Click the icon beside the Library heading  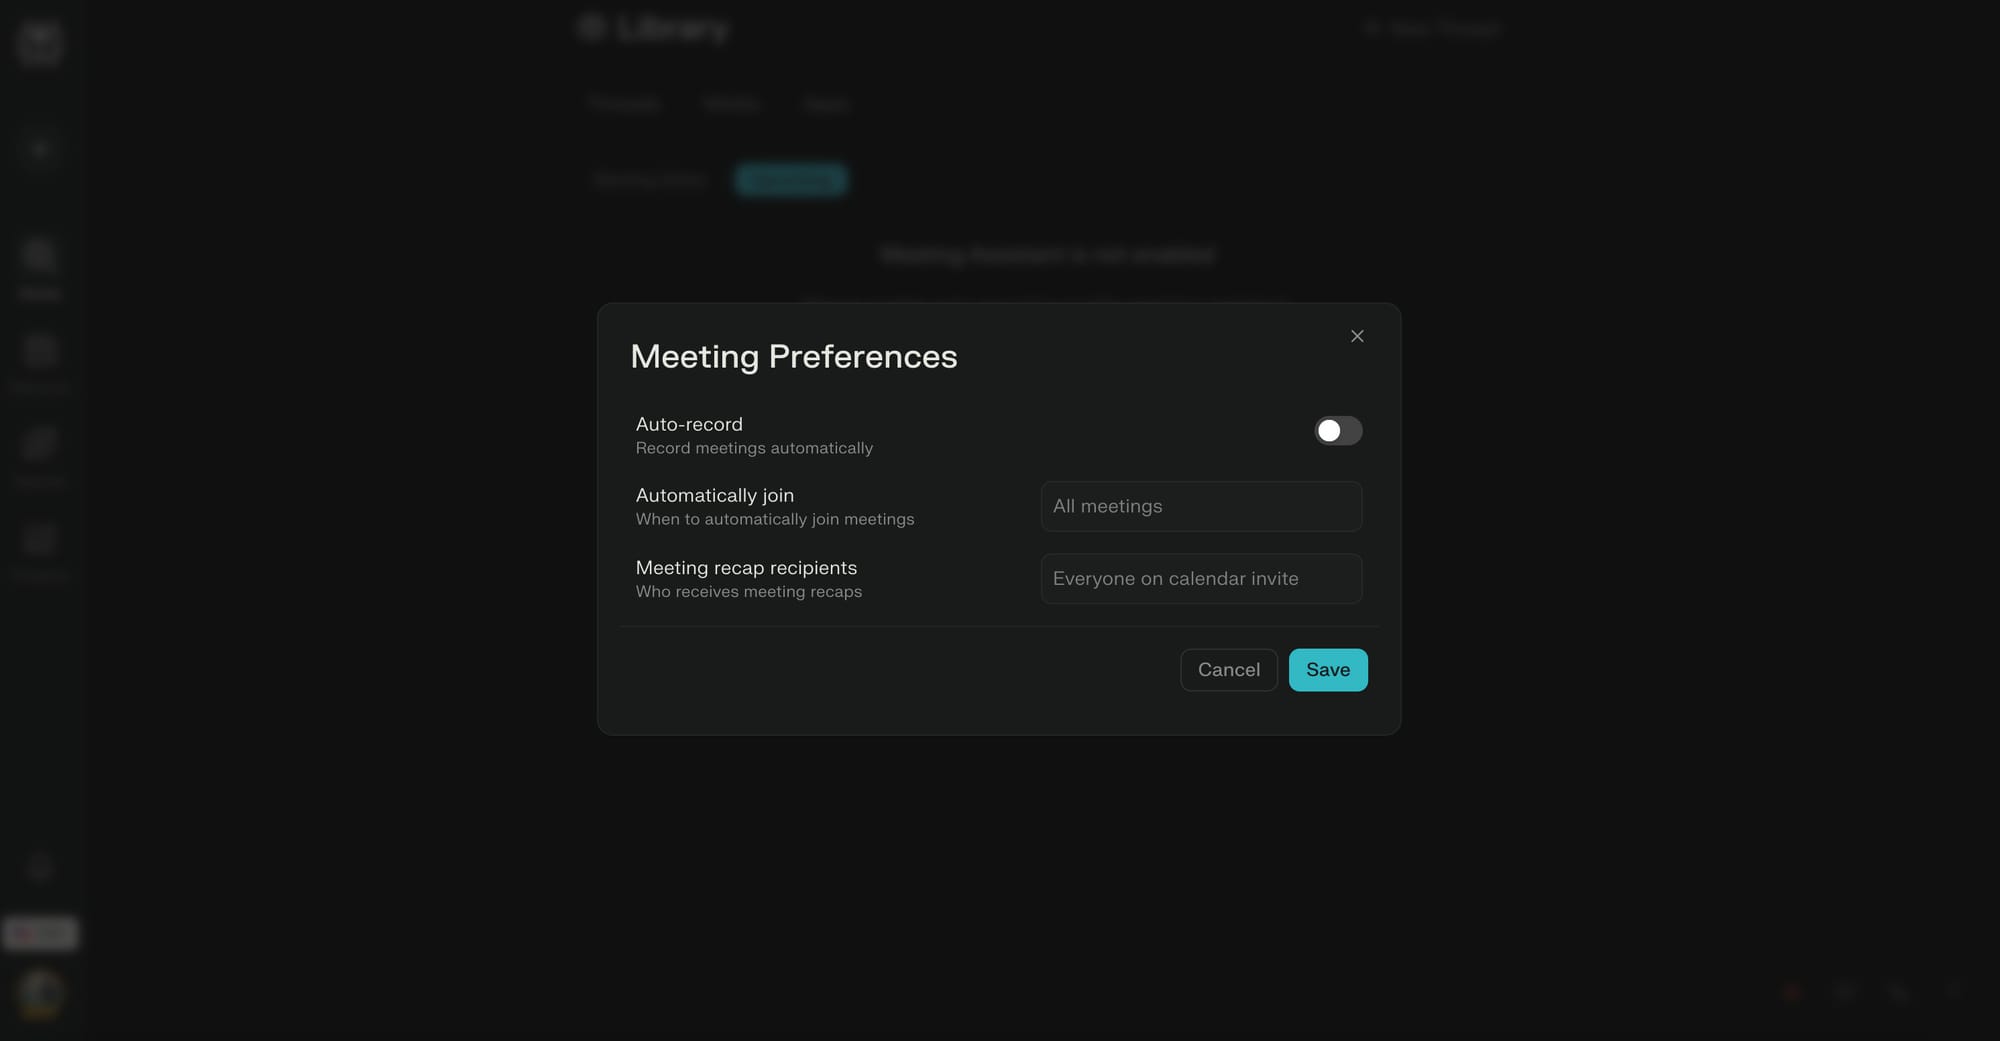pos(592,28)
